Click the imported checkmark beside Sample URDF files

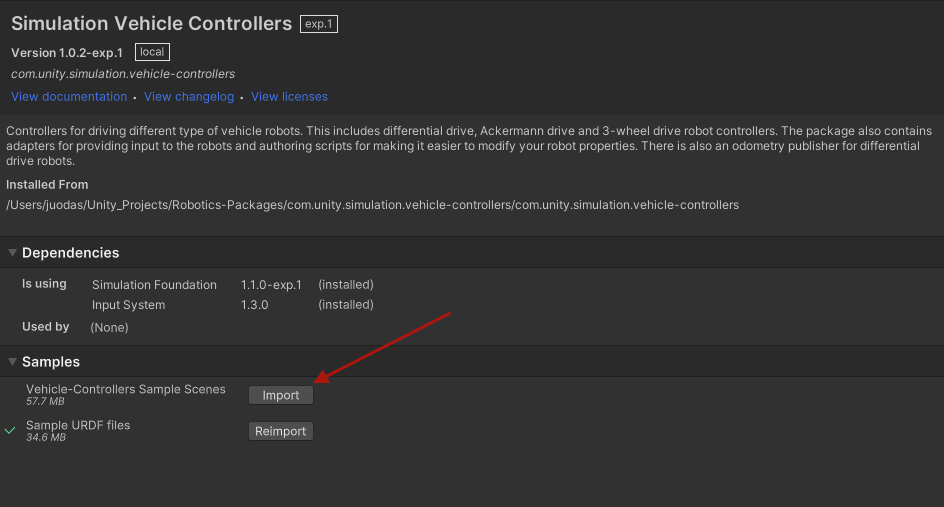[x=10, y=430]
